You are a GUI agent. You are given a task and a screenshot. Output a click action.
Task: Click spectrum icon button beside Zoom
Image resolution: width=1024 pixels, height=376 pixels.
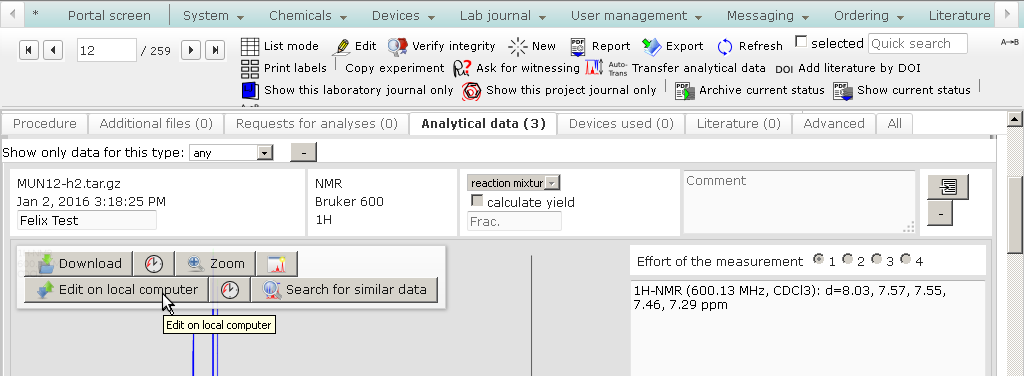click(277, 264)
